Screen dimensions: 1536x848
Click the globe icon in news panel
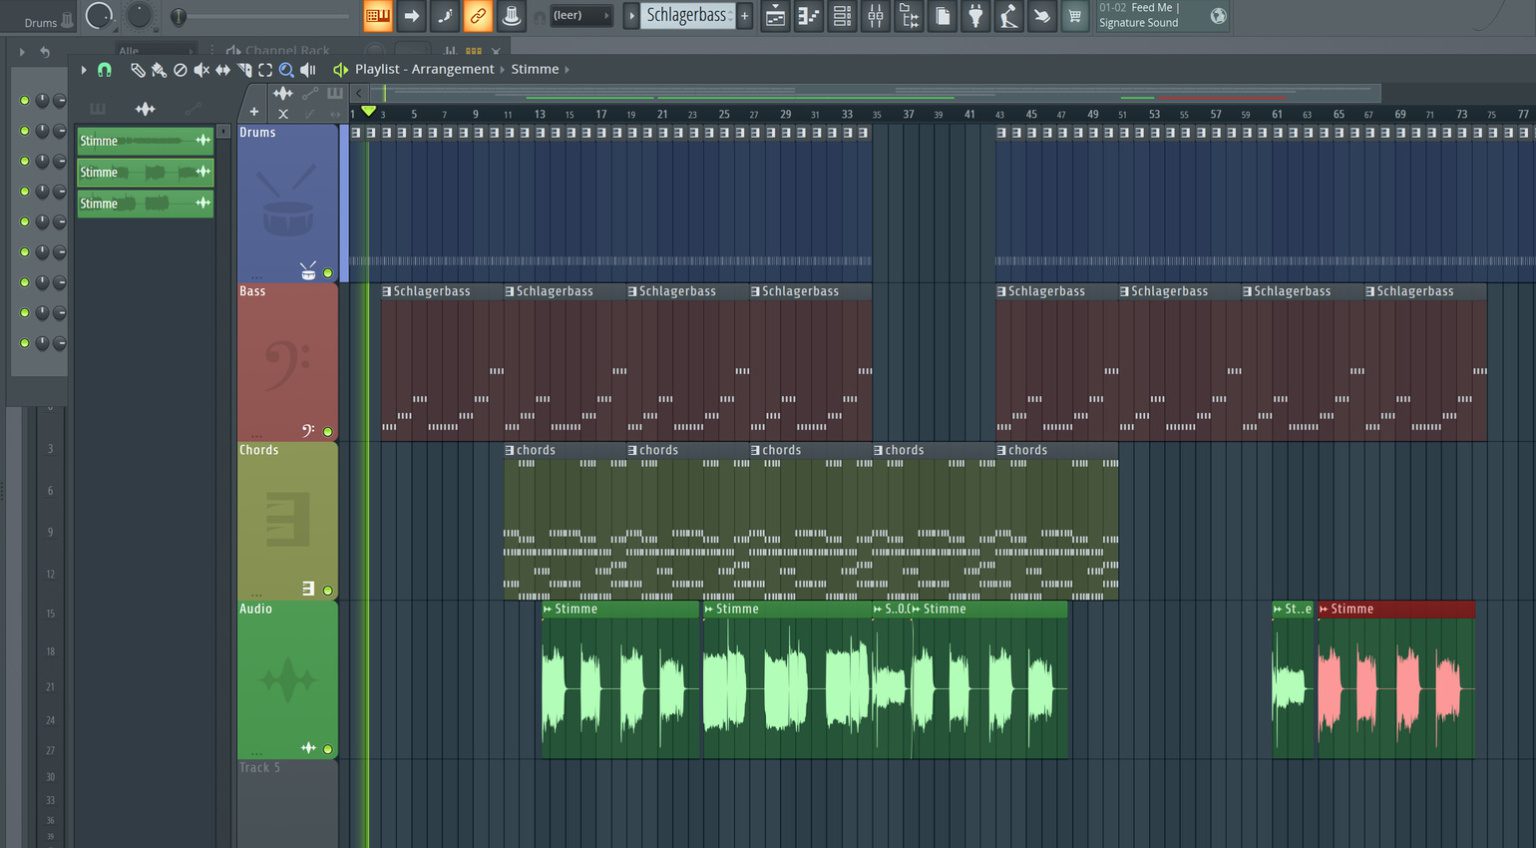(1218, 16)
